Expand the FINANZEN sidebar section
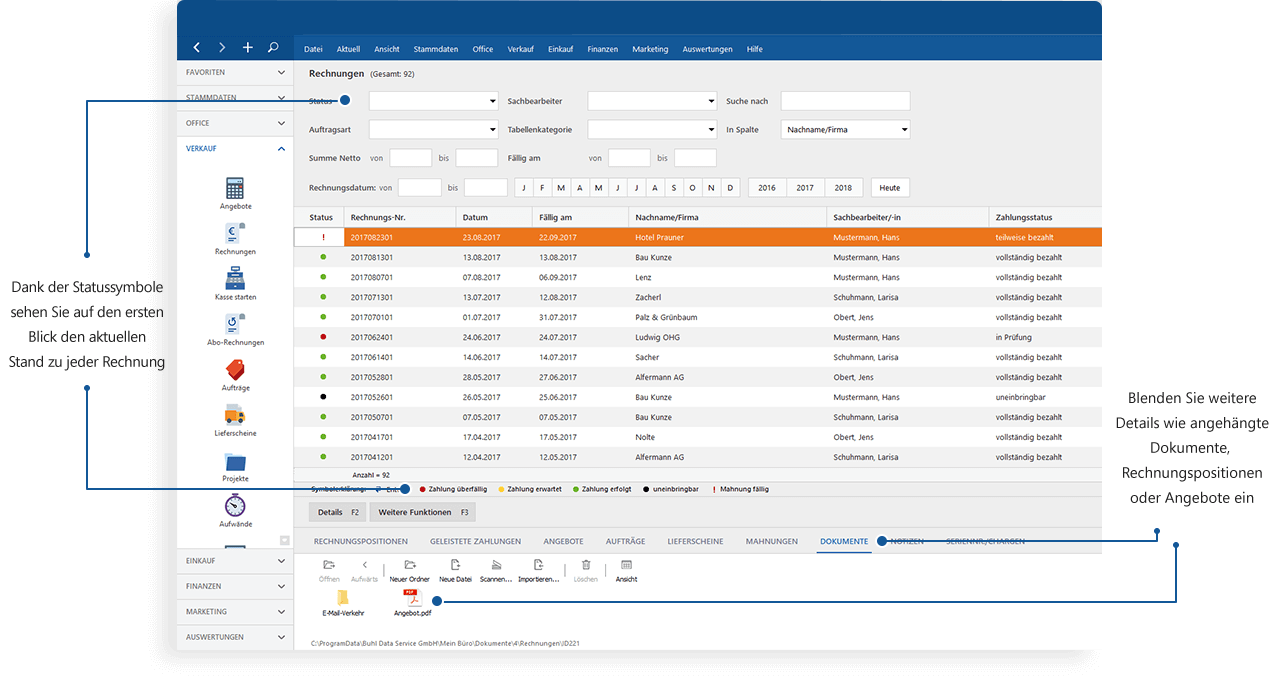Image resolution: width=1280 pixels, height=683 pixels. pyautogui.click(x=235, y=586)
